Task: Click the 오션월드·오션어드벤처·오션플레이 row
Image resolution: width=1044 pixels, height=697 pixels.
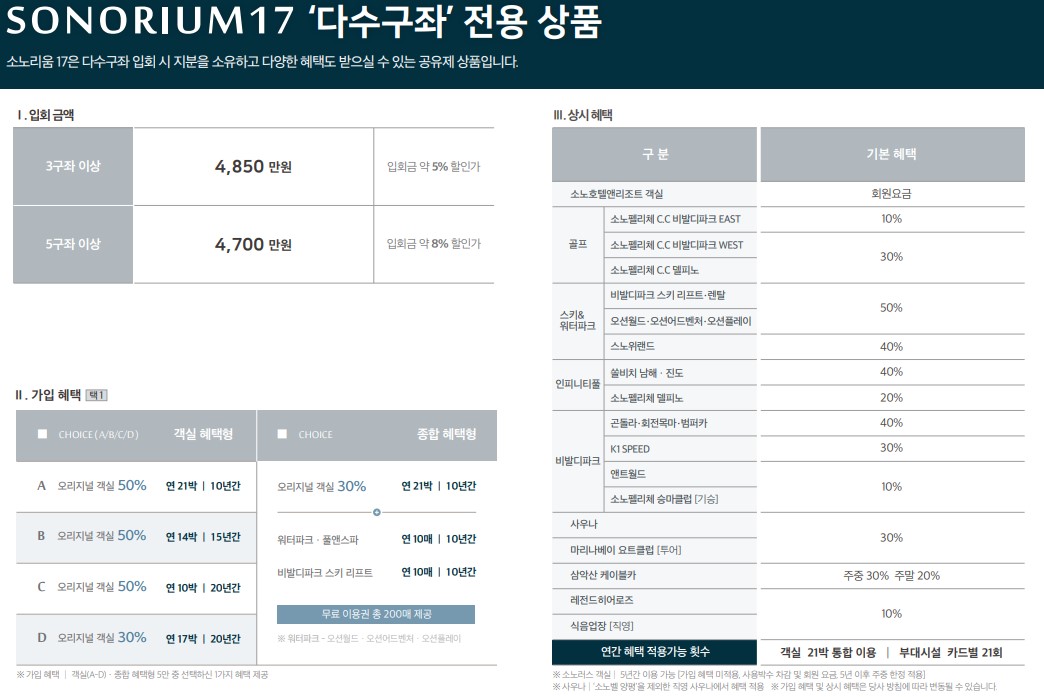Action: coord(680,321)
